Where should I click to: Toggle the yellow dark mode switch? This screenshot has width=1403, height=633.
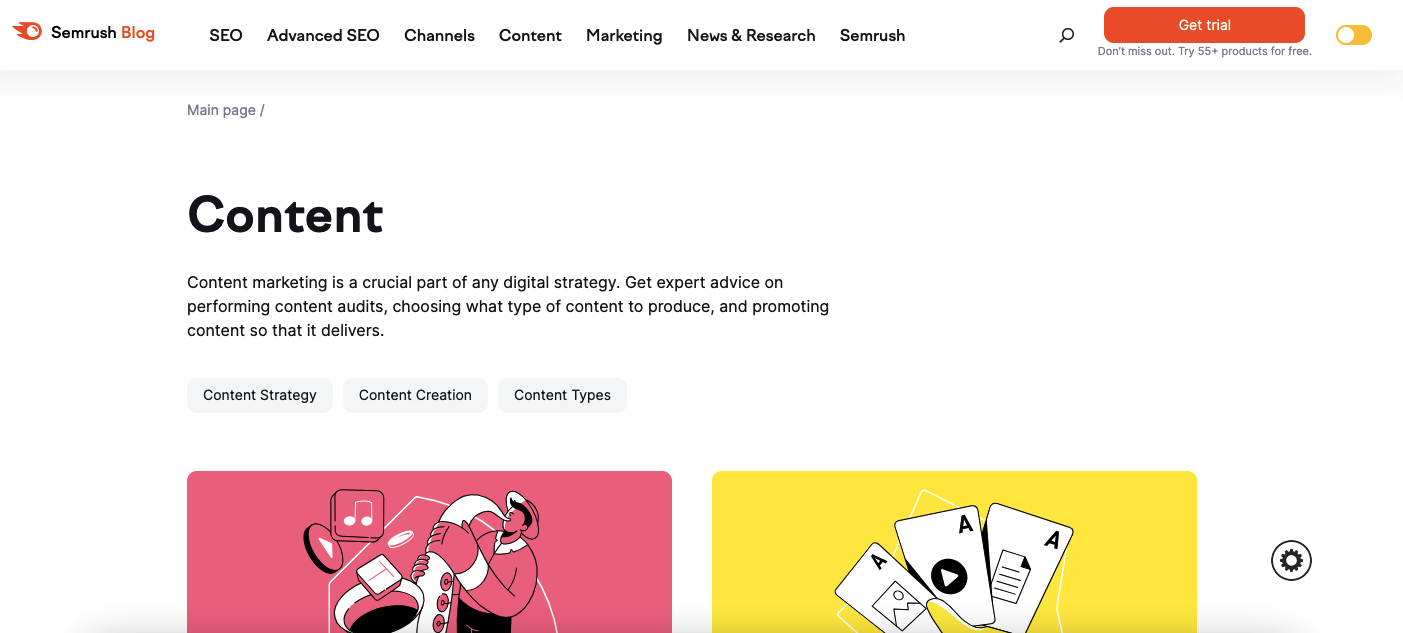(x=1354, y=35)
